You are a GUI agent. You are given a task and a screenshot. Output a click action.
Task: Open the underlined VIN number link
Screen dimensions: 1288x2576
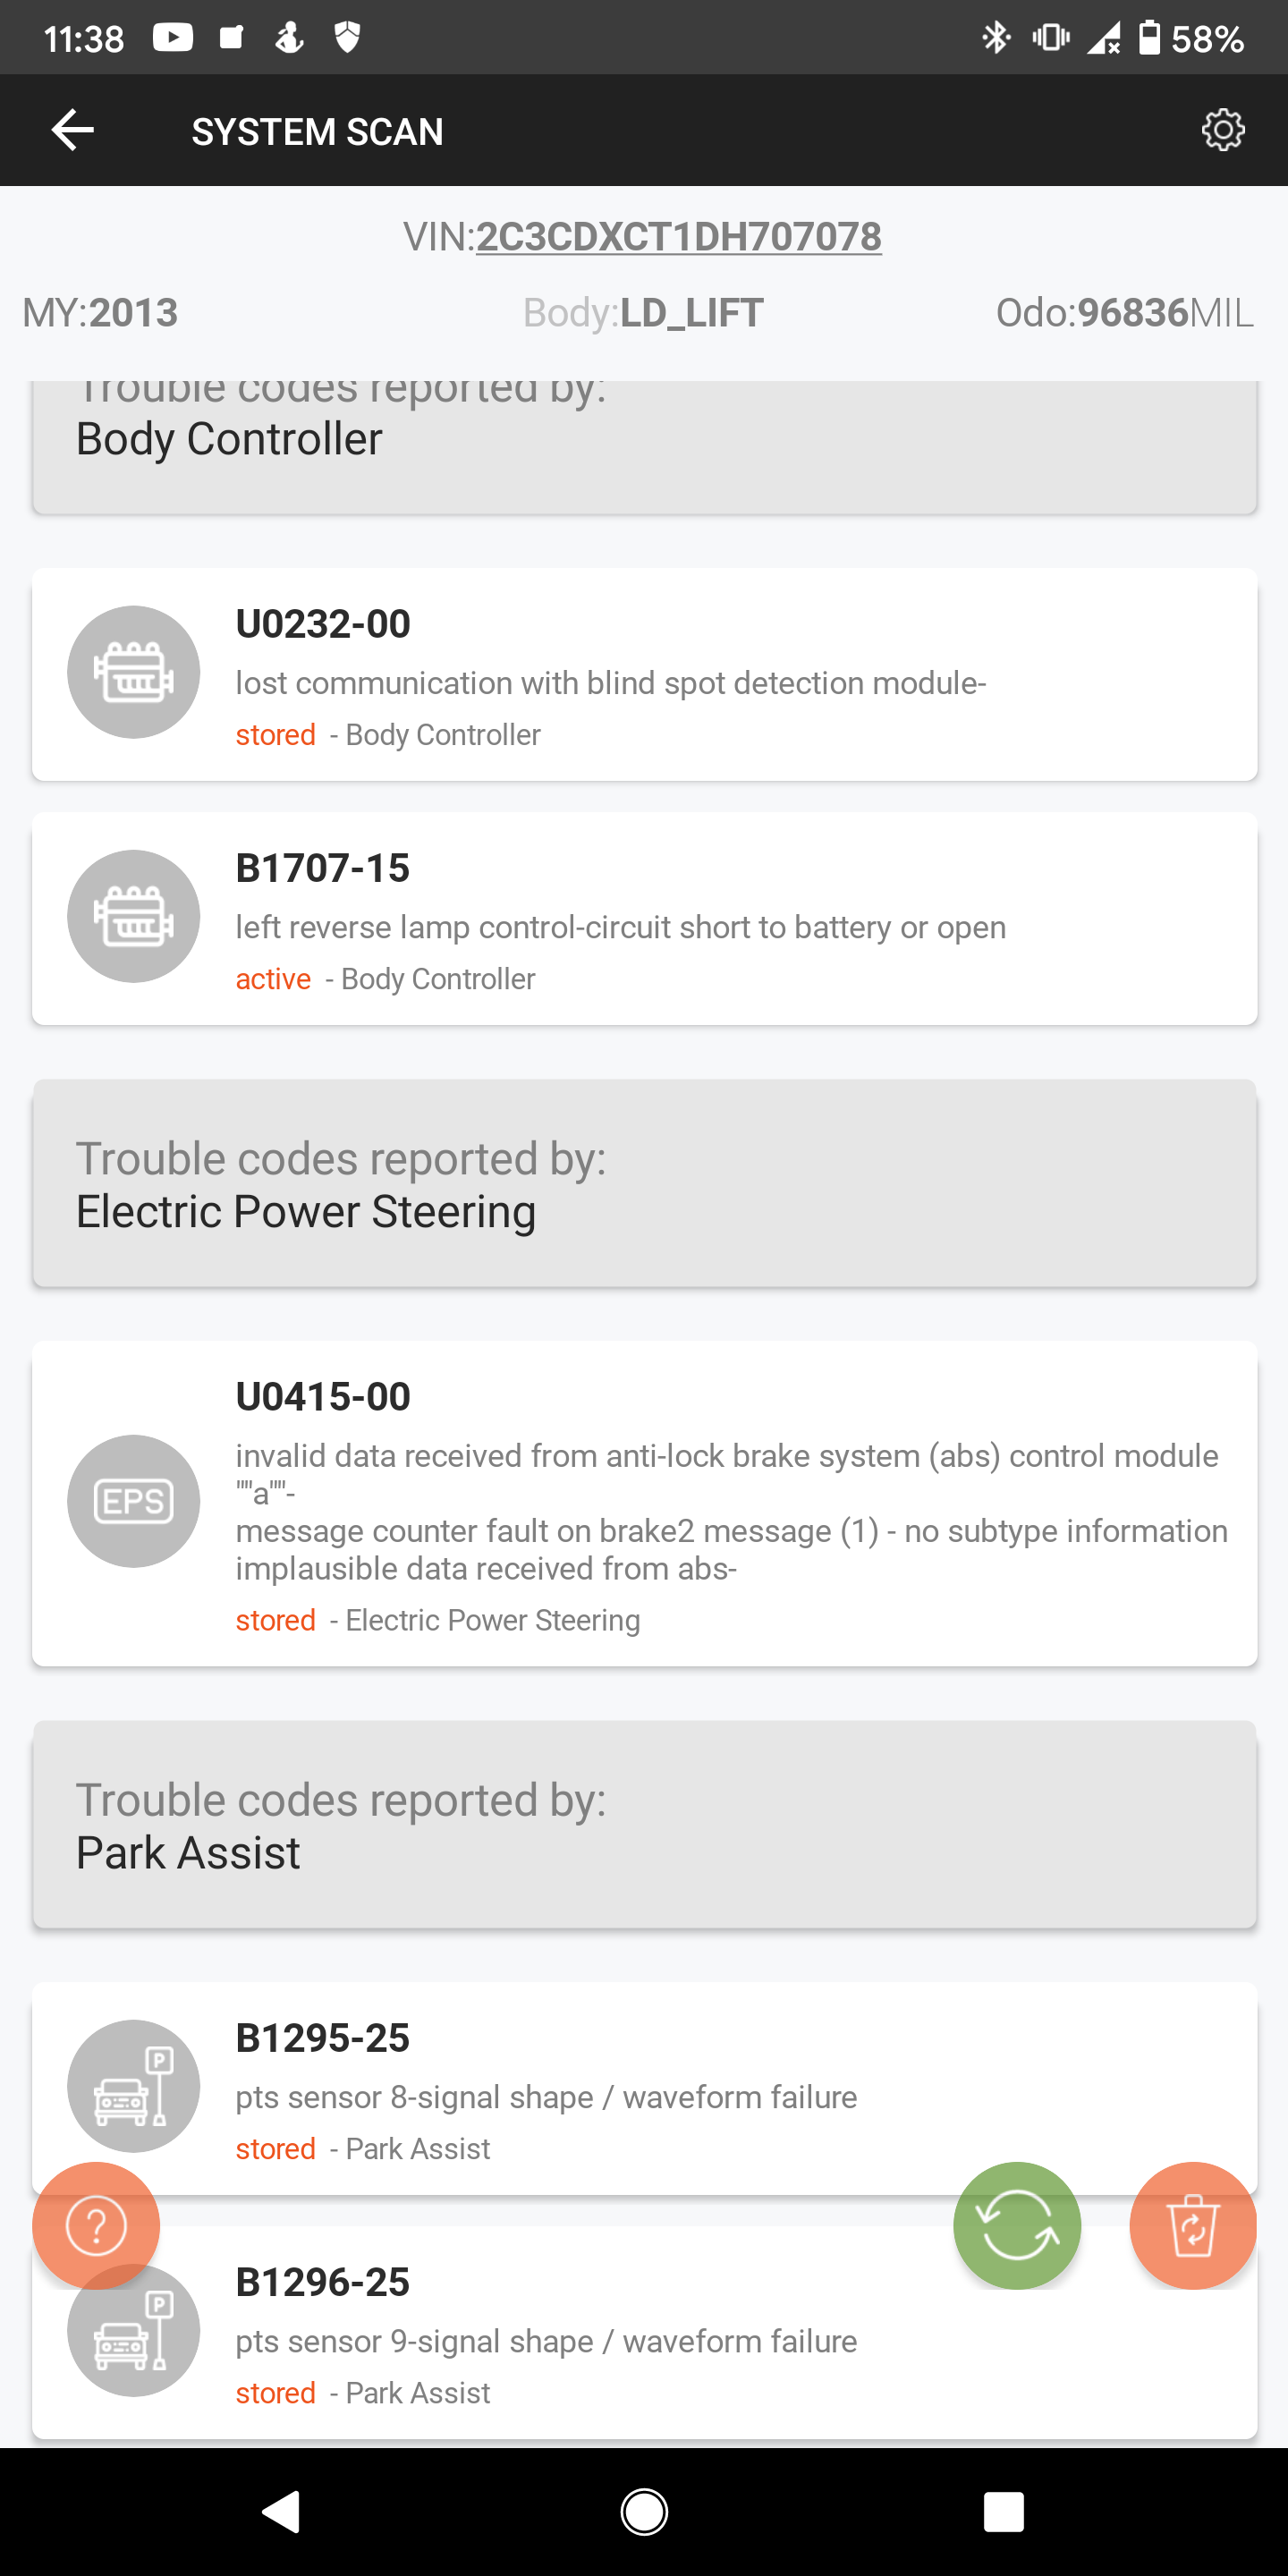click(678, 237)
